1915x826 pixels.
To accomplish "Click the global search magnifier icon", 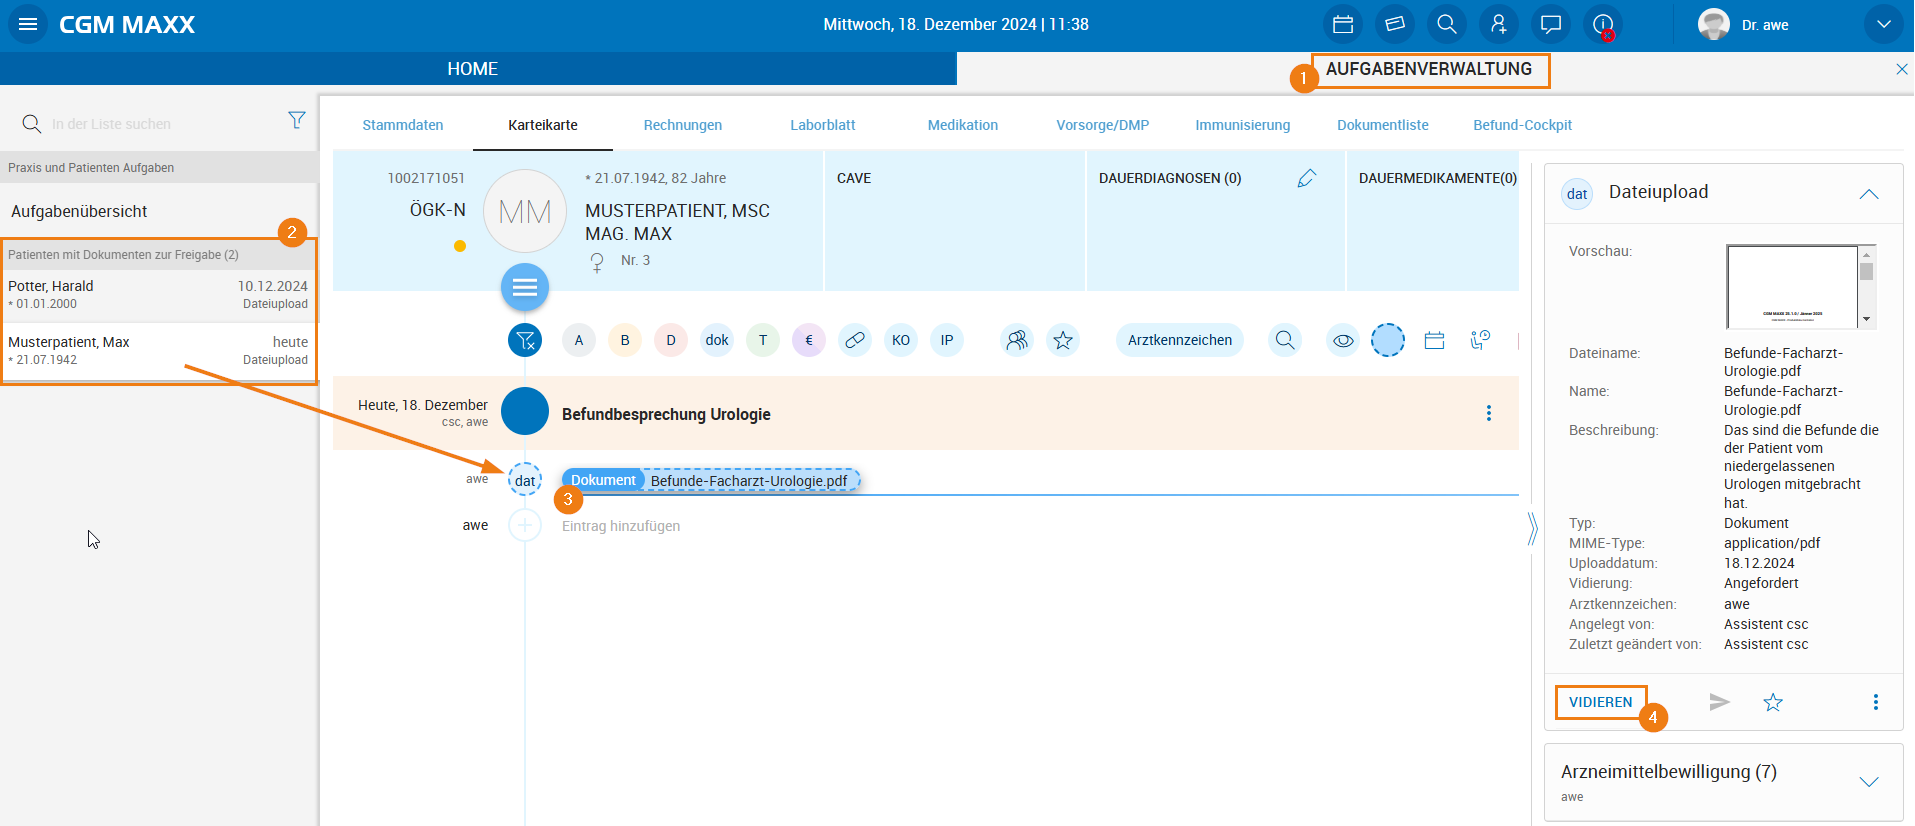I will [1446, 25].
